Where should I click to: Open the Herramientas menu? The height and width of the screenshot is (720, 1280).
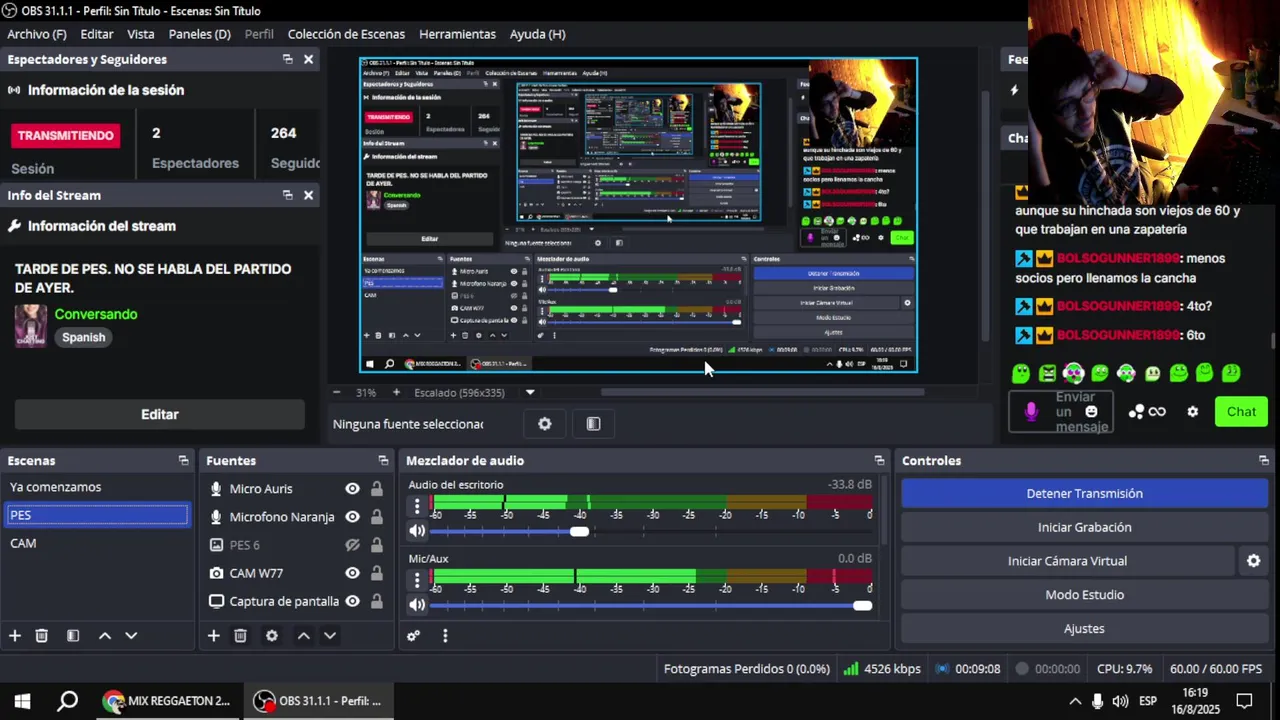(x=457, y=34)
